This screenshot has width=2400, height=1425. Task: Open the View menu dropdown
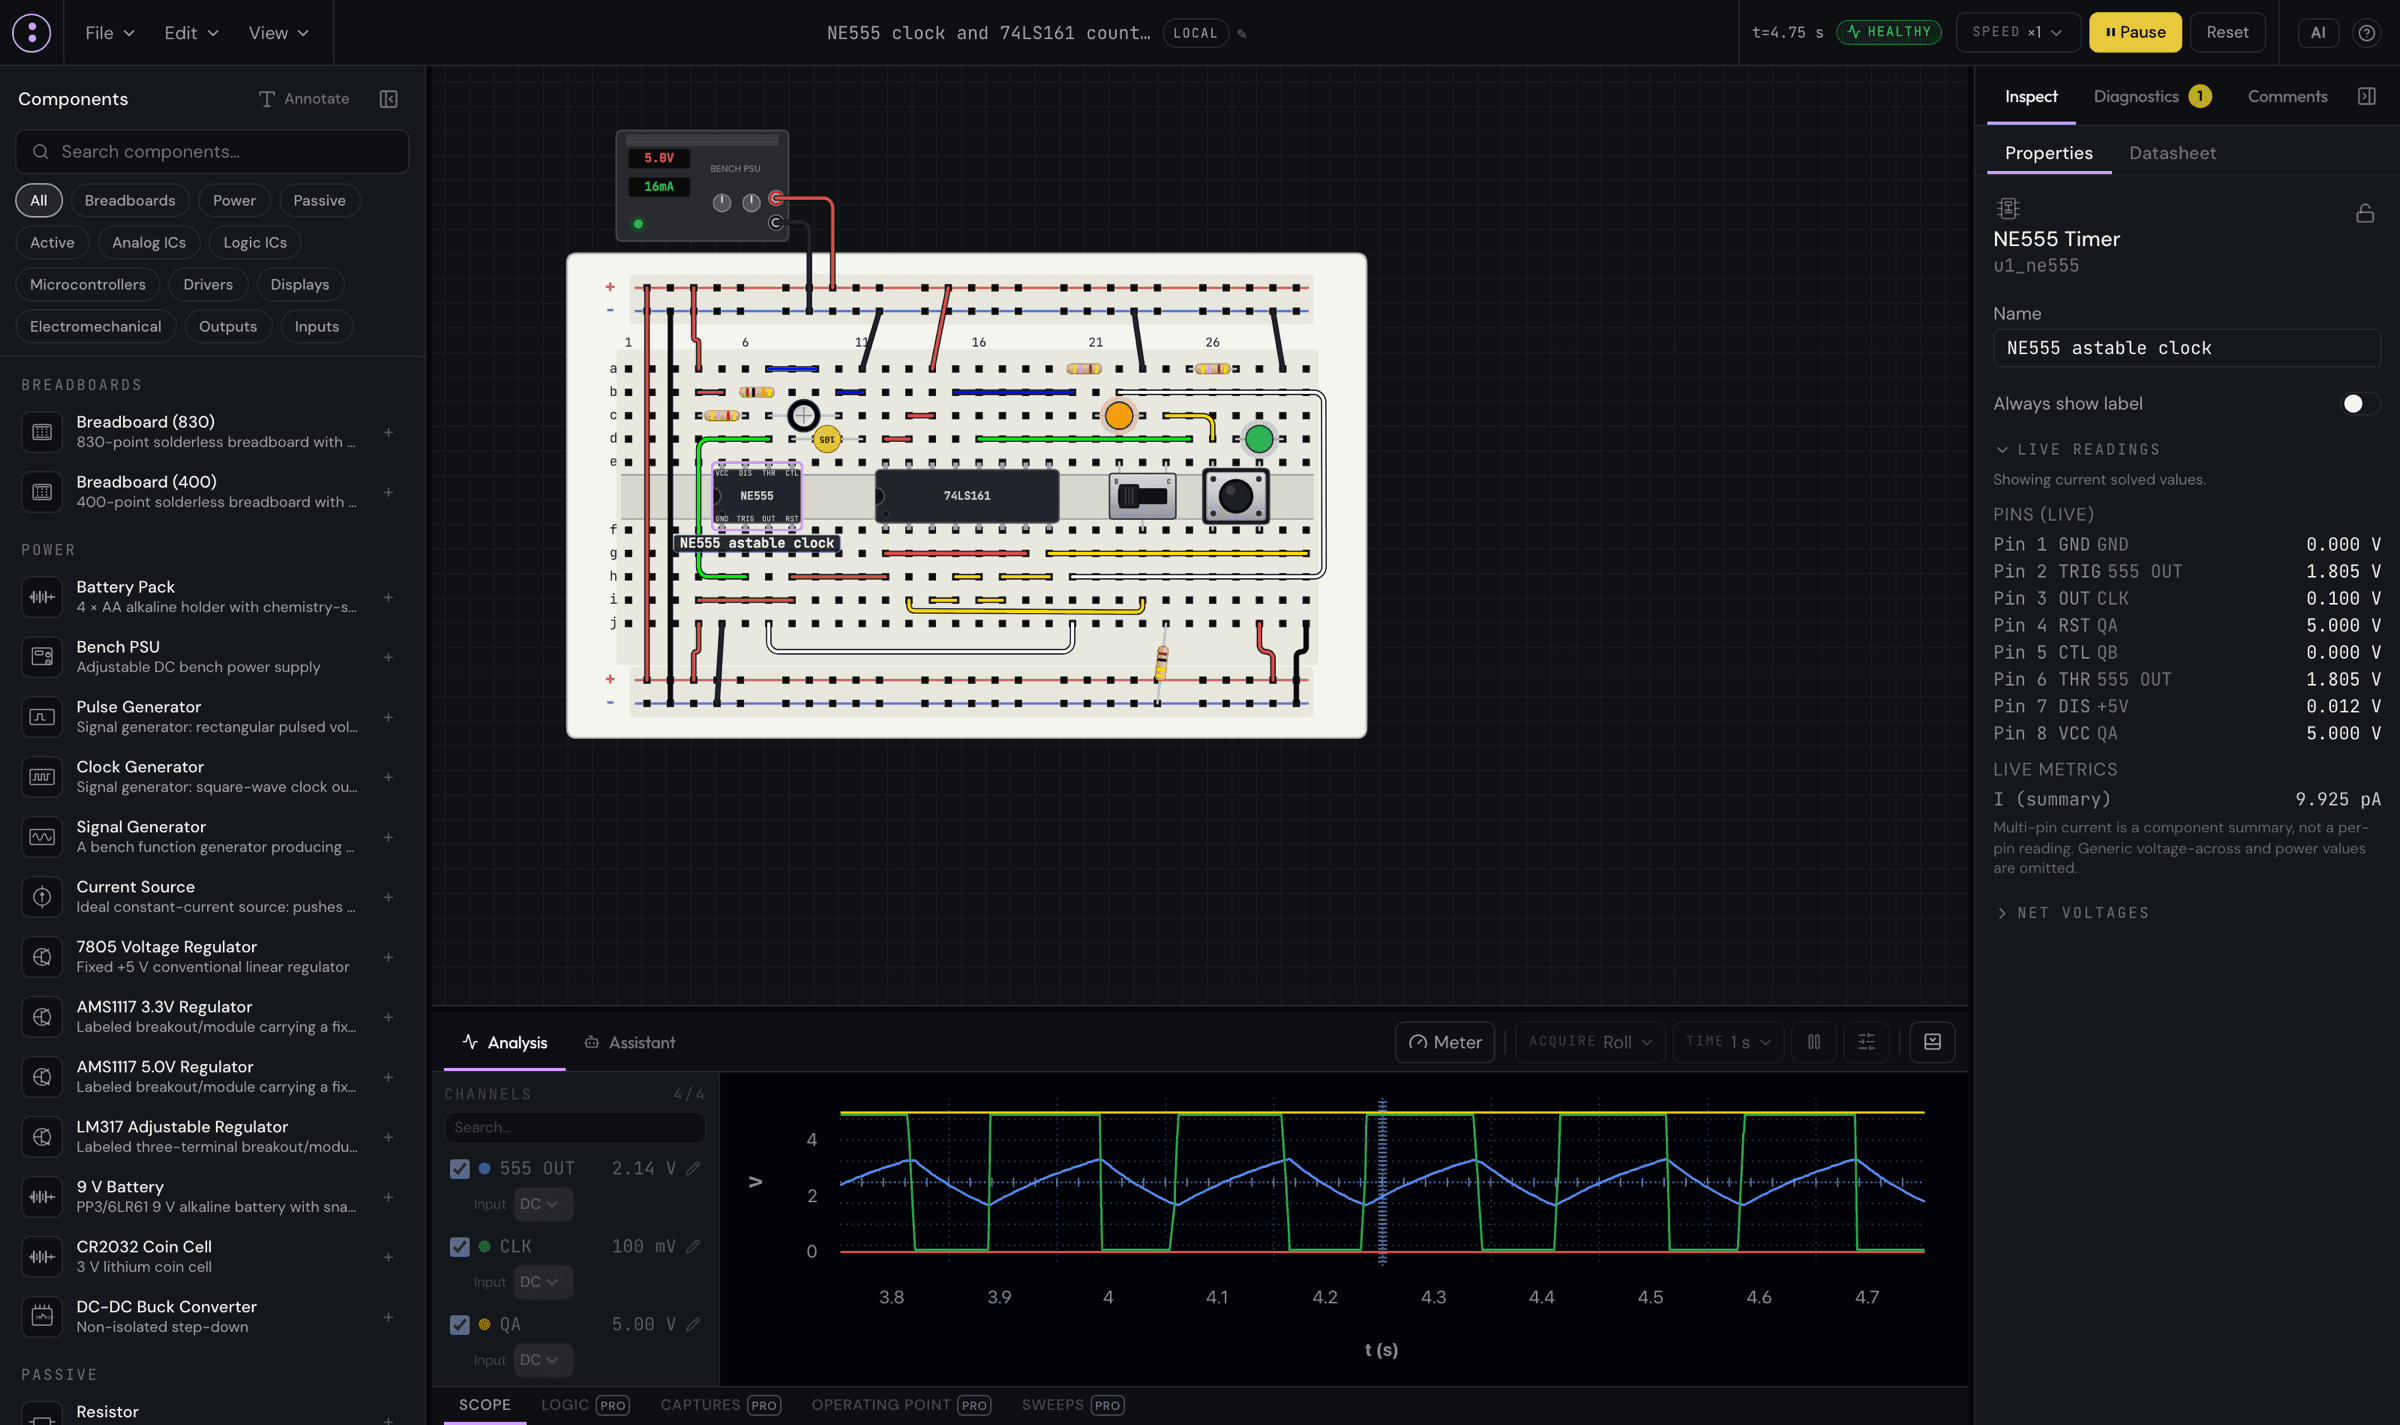(x=278, y=32)
